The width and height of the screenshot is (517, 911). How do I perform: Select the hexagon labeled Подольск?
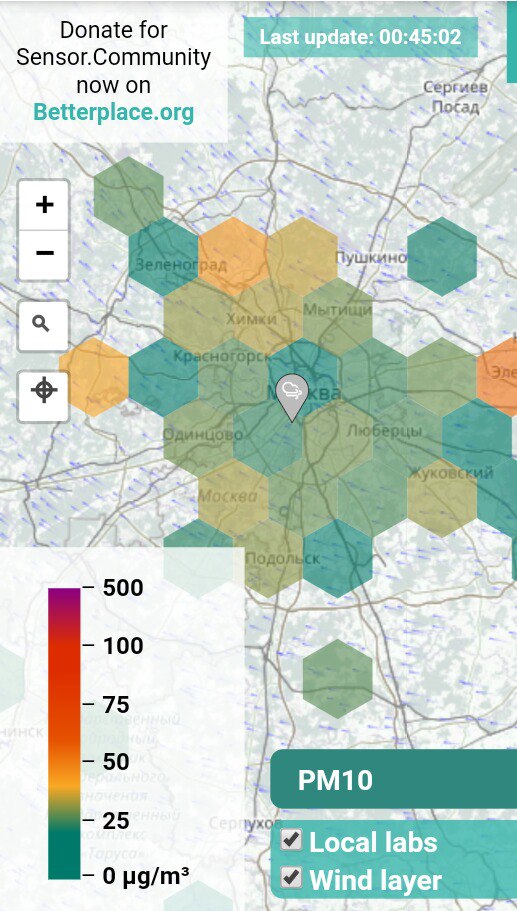[268, 558]
